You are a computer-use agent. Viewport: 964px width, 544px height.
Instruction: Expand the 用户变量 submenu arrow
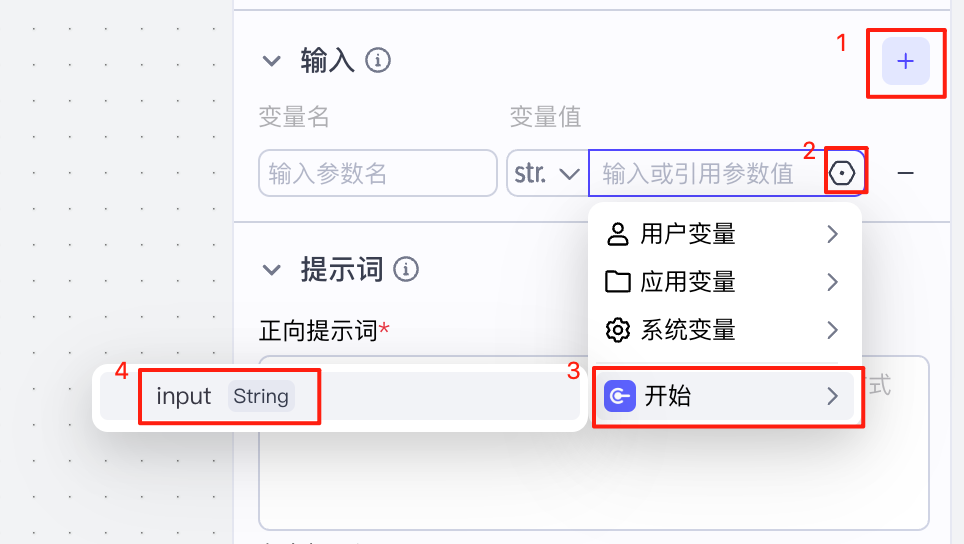(832, 234)
